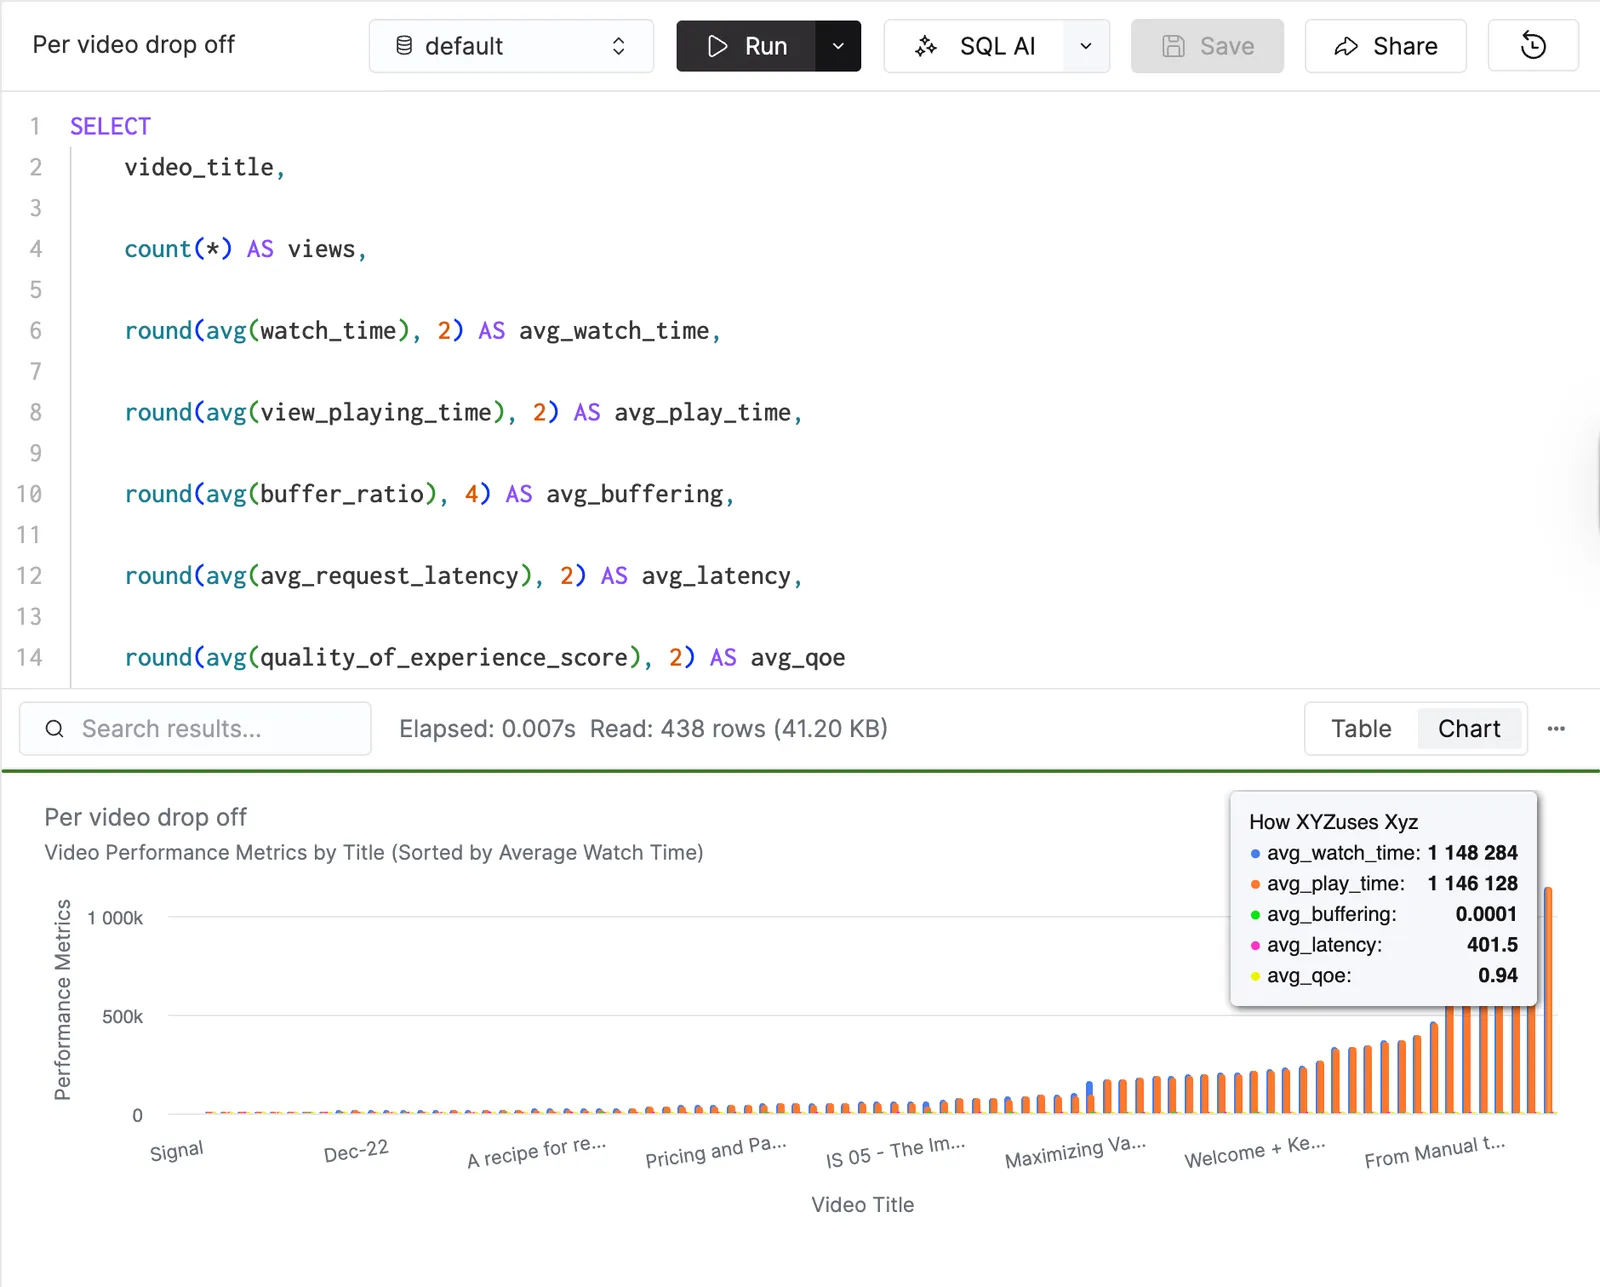
Task: Open the Run options dropdown arrow
Action: (839, 46)
